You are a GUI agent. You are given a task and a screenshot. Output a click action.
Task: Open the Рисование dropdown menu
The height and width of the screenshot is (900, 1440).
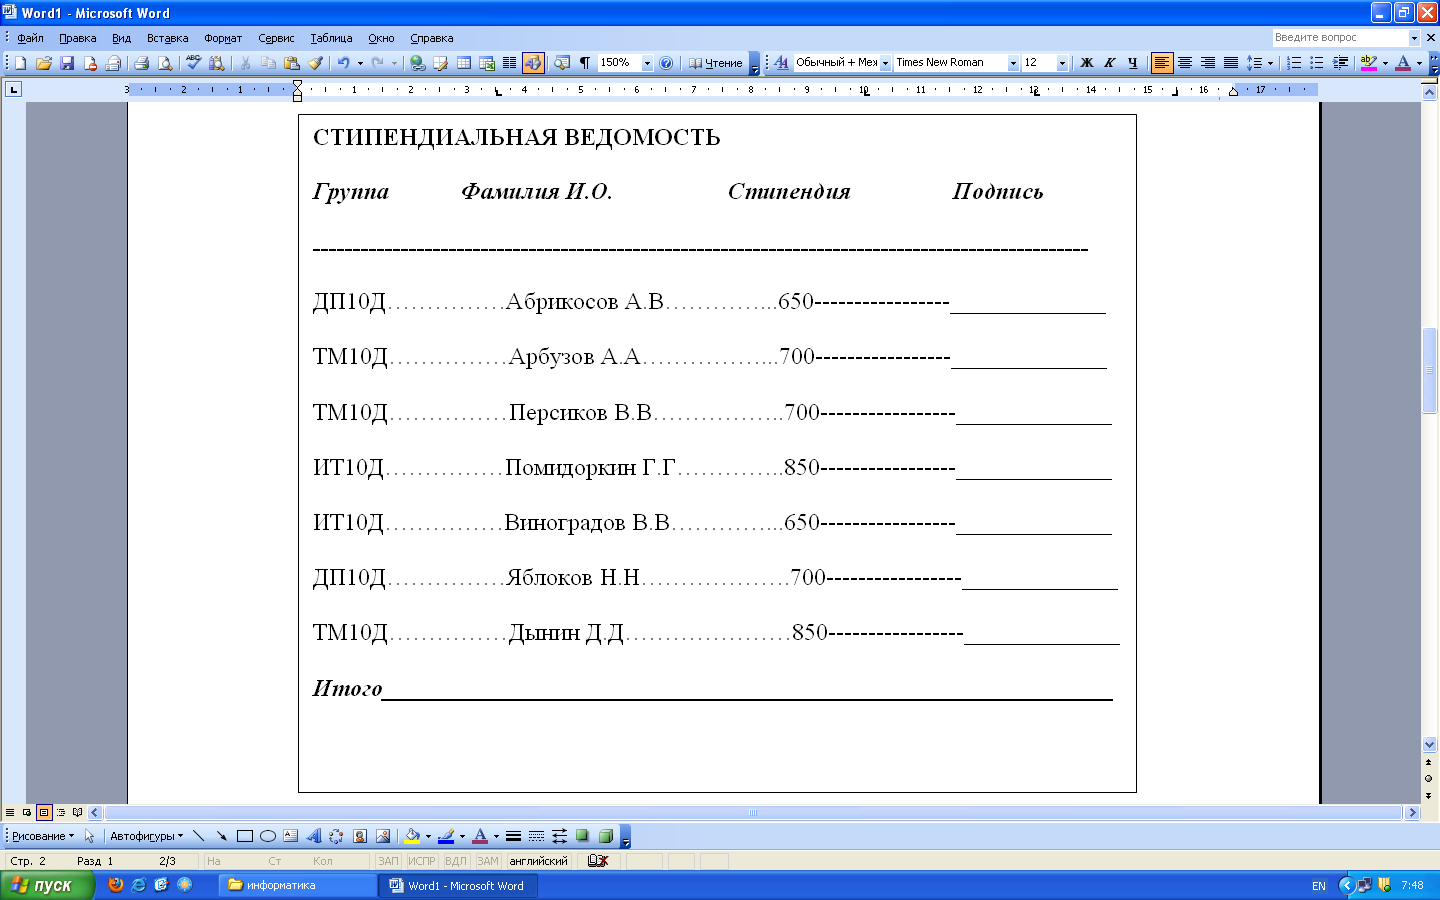coord(43,836)
